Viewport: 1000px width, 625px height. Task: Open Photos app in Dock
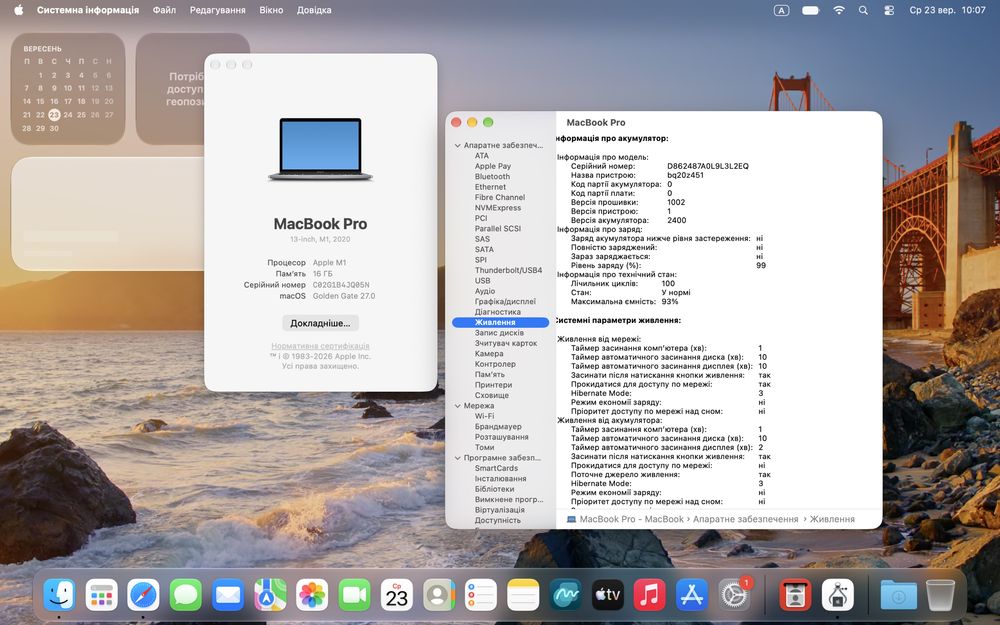pos(312,595)
